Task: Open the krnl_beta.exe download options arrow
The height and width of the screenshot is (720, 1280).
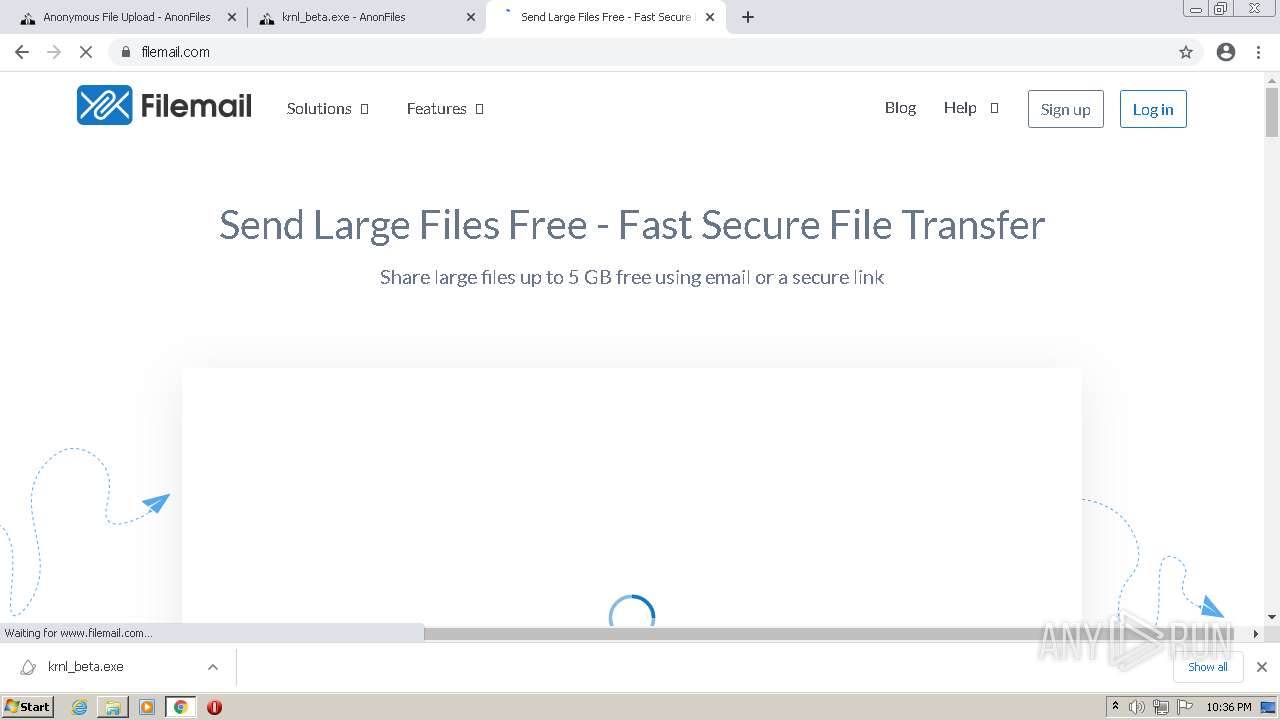Action: pyautogui.click(x=212, y=667)
